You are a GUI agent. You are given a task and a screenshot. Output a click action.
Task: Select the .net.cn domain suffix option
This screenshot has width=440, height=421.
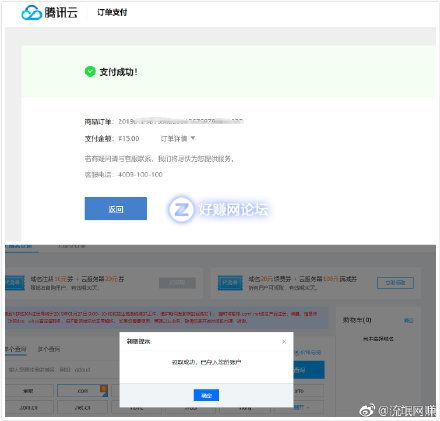pos(83,407)
